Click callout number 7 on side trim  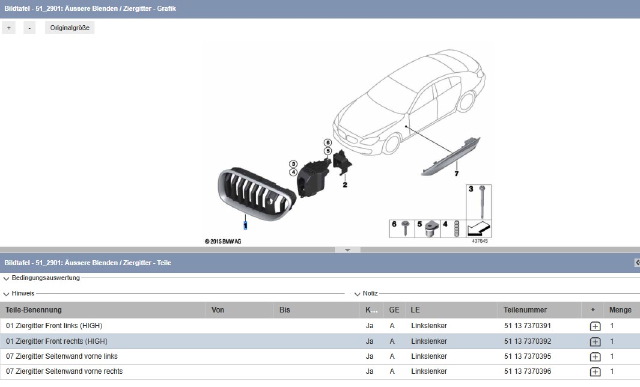(456, 173)
